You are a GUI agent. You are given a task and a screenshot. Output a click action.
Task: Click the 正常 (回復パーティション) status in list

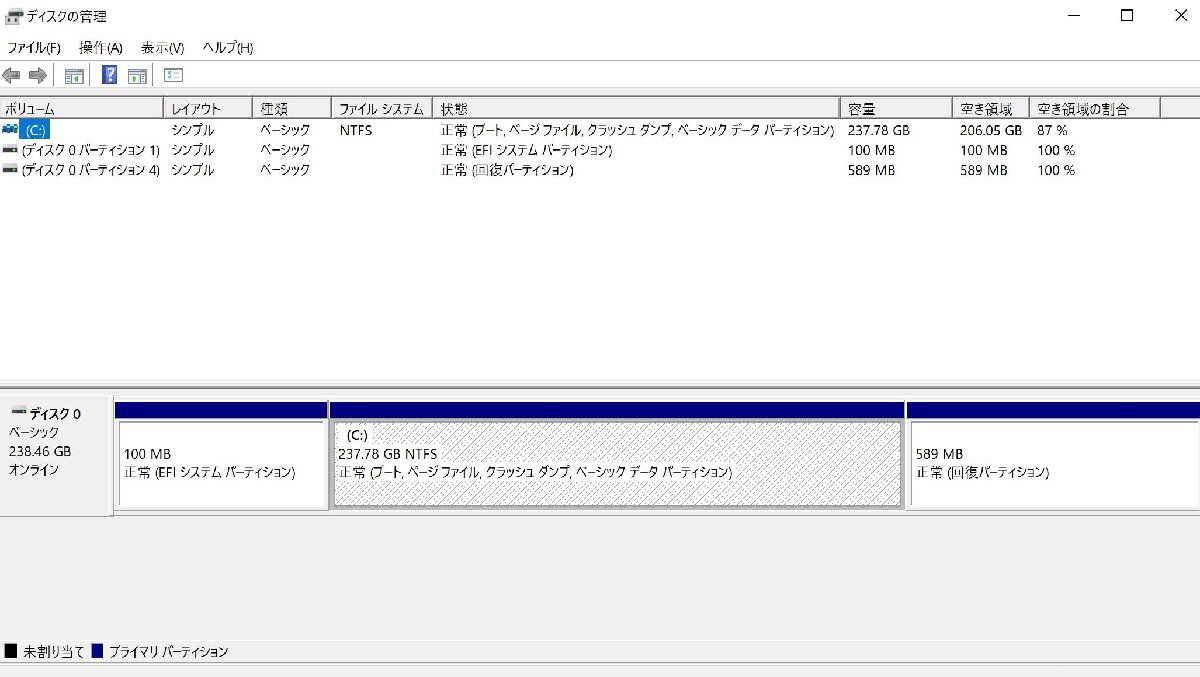click(x=507, y=170)
